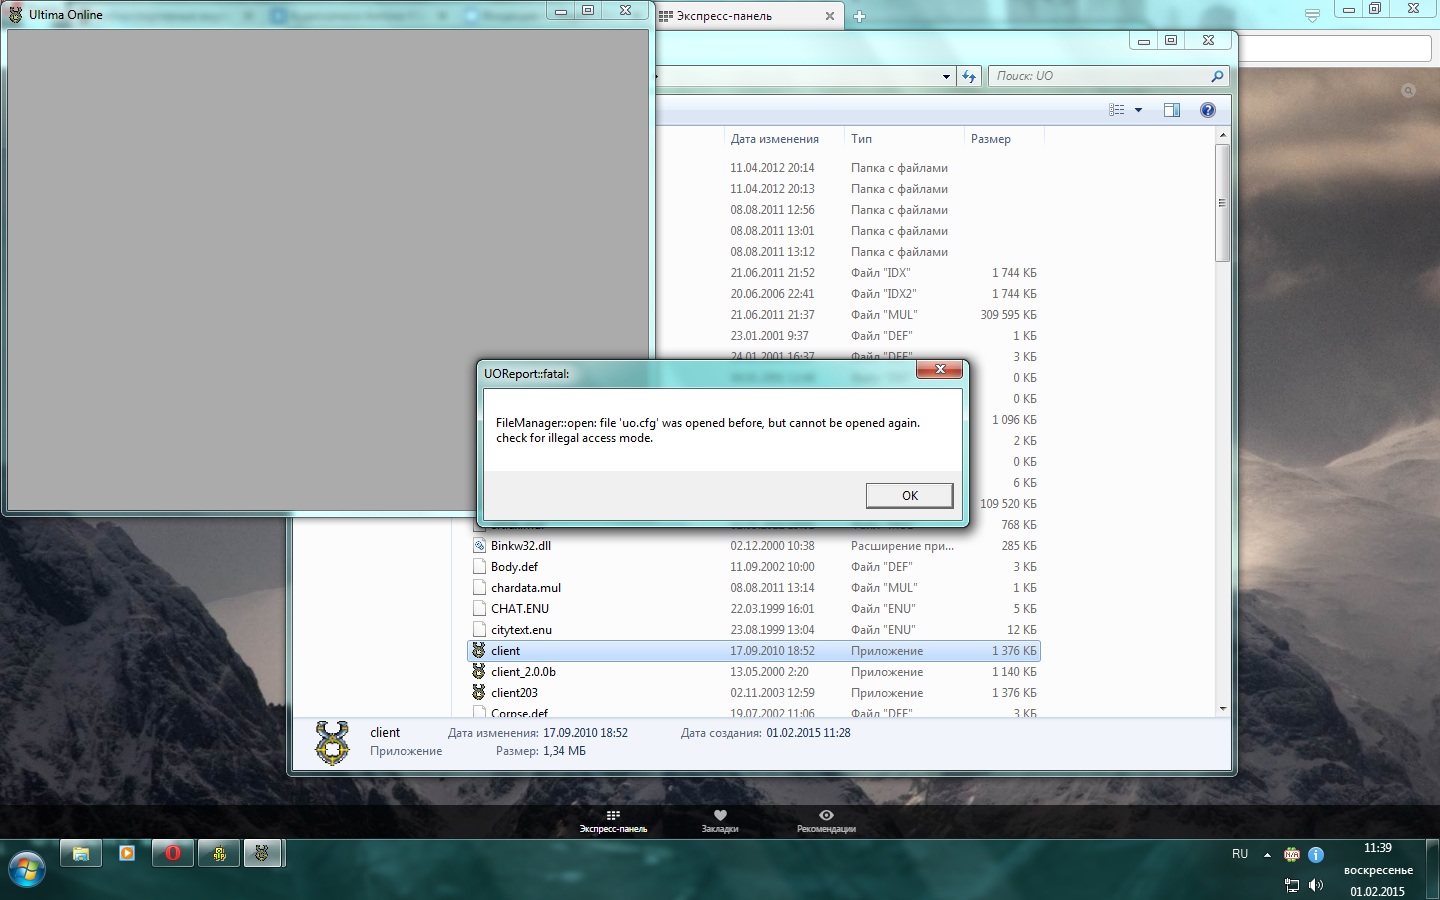Image resolution: width=1440 pixels, height=900 pixels.
Task: Open Рекомендации eye icon
Action: [826, 815]
